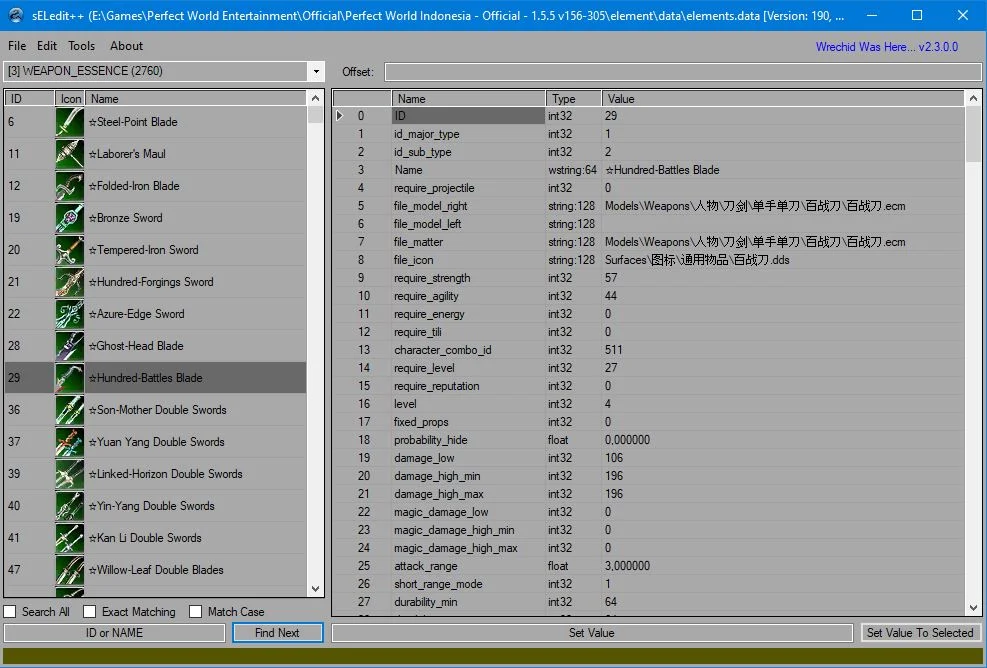The height and width of the screenshot is (668, 987).
Task: Click the sELedit++ app icon in title bar
Action: (x=16, y=15)
